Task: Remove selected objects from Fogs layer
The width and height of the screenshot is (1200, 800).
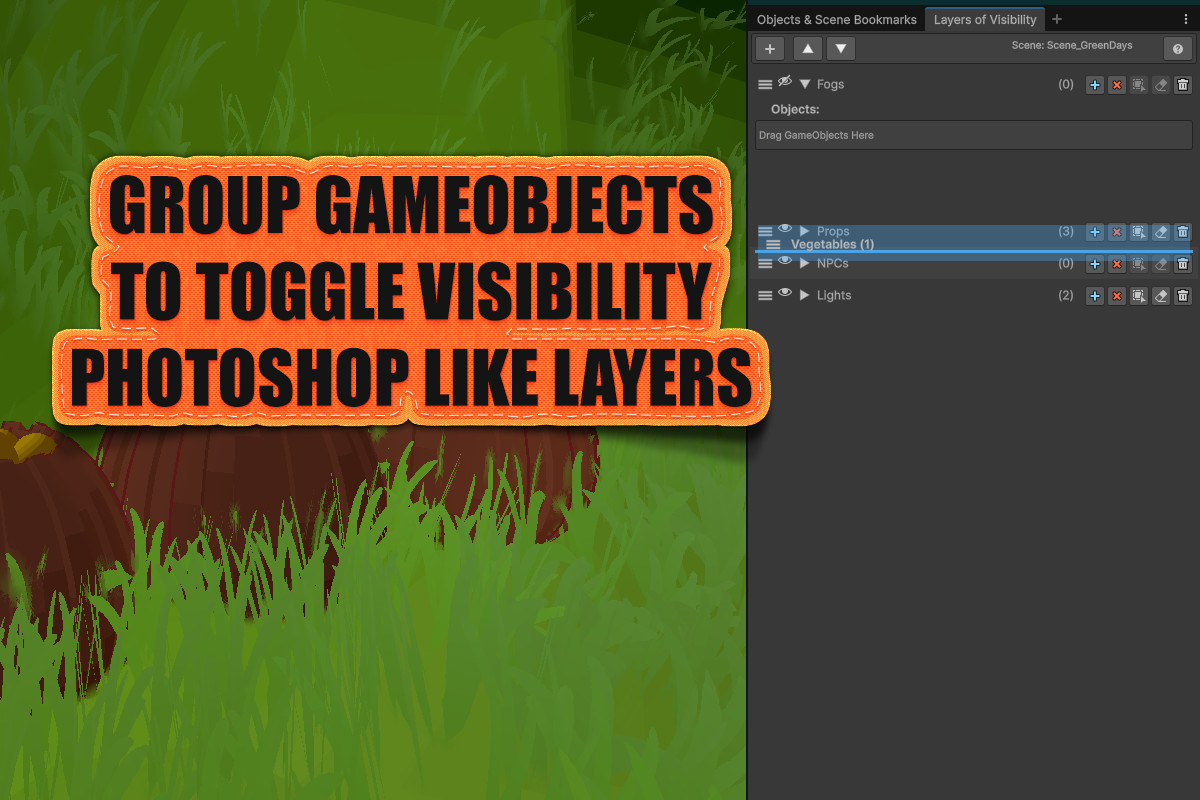Action: coord(1117,85)
